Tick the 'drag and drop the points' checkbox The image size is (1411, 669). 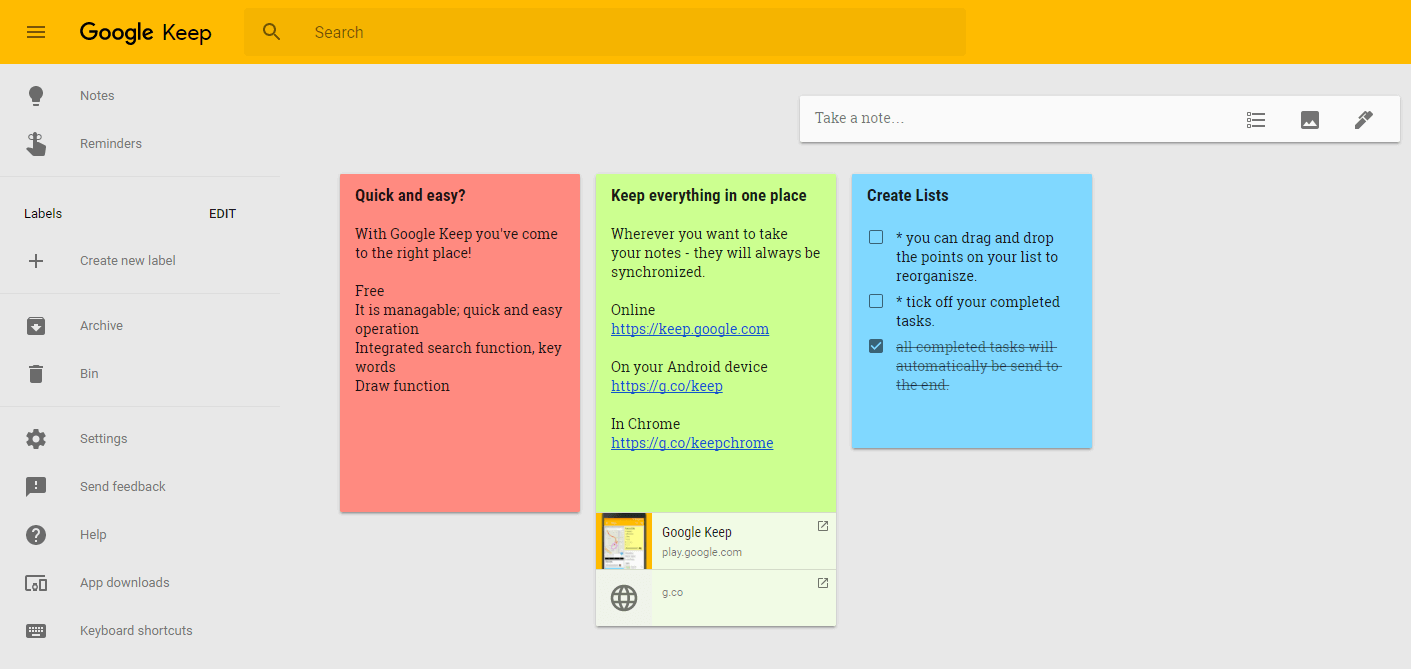(x=876, y=238)
